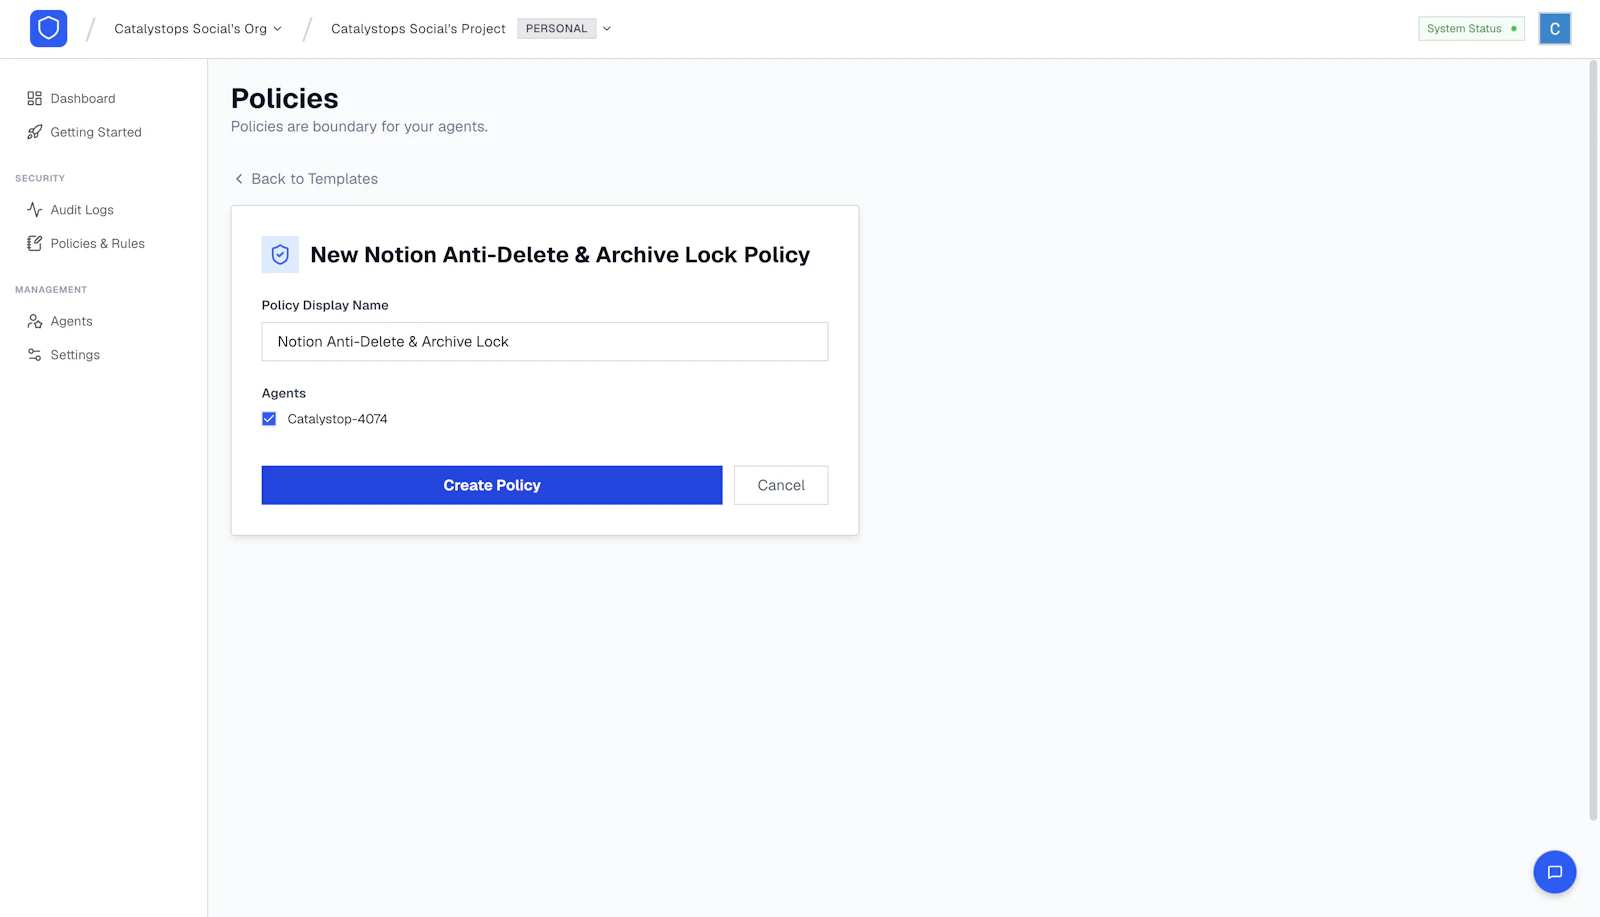Open the chat support bubble
Viewport: 1600px width, 917px height.
click(1555, 872)
